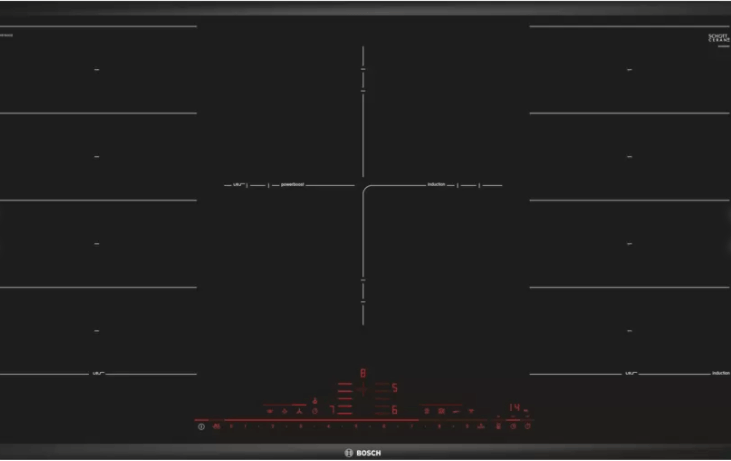Tap the powerboost label on the cooktop
The image size is (731, 461).
(292, 185)
